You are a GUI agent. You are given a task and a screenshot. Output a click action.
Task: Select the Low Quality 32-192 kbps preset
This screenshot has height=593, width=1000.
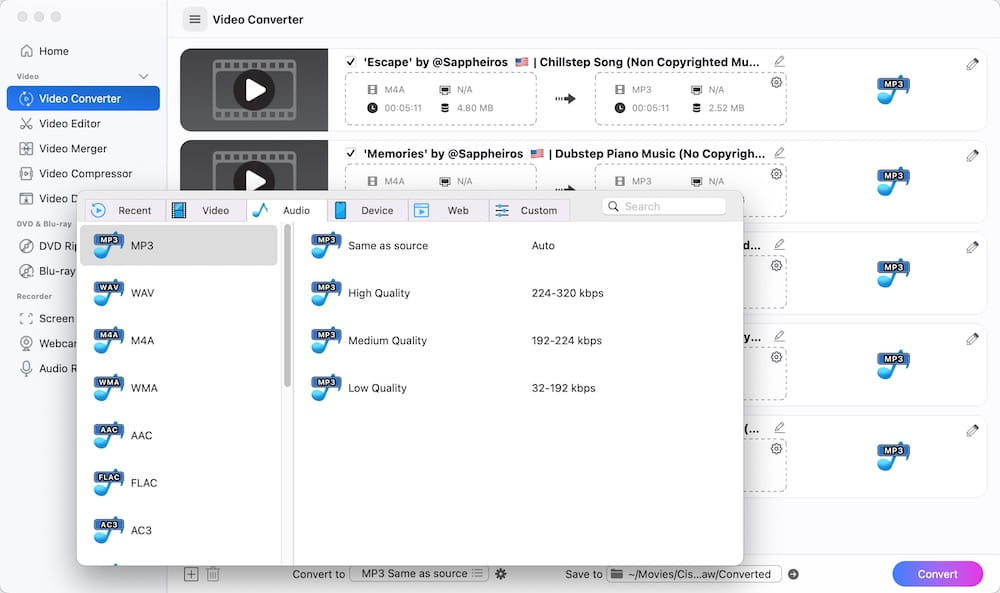pyautogui.click(x=518, y=388)
